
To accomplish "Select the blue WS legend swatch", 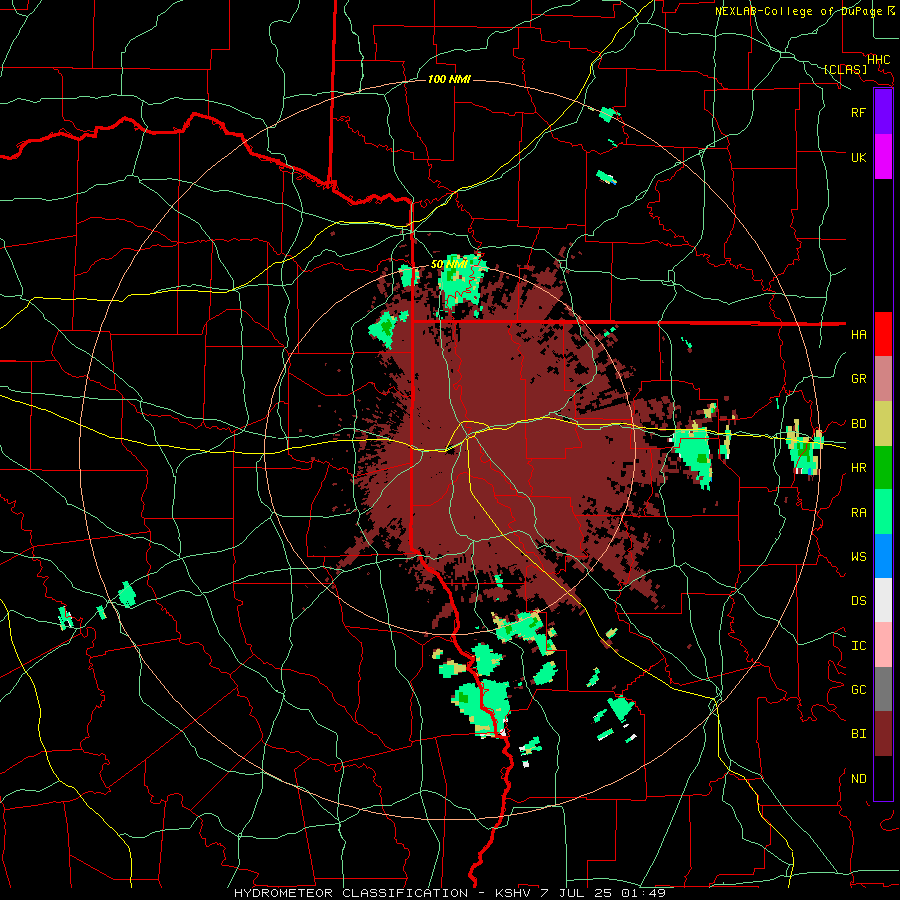I will tap(883, 556).
